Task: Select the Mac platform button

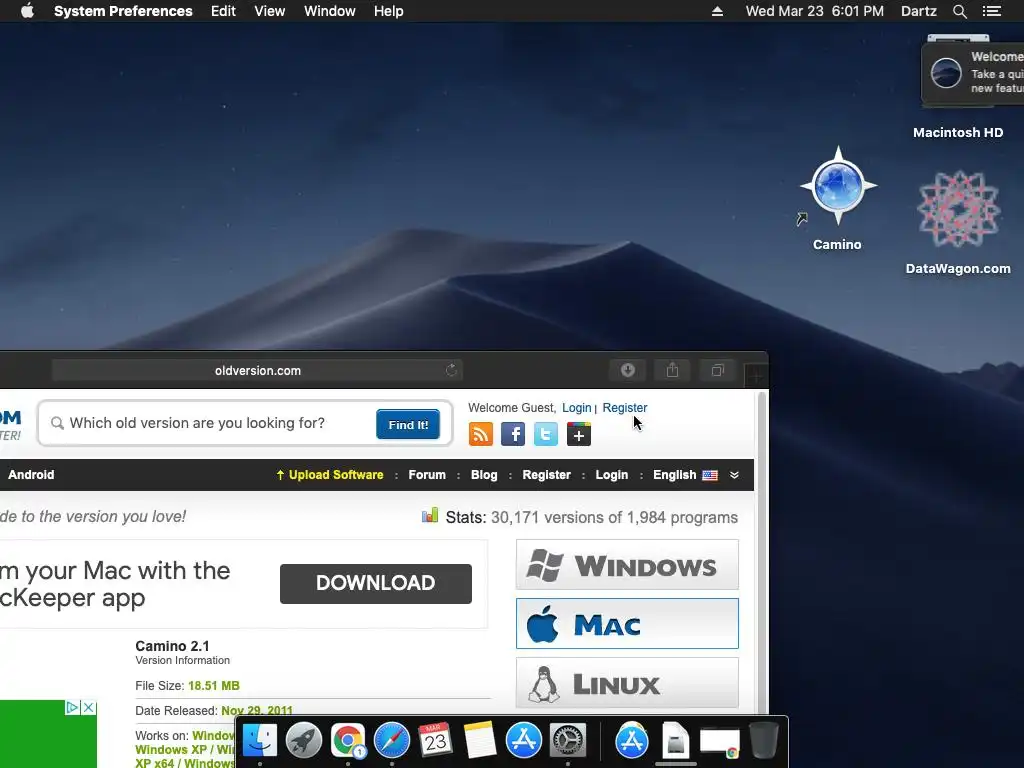Action: pyautogui.click(x=627, y=624)
